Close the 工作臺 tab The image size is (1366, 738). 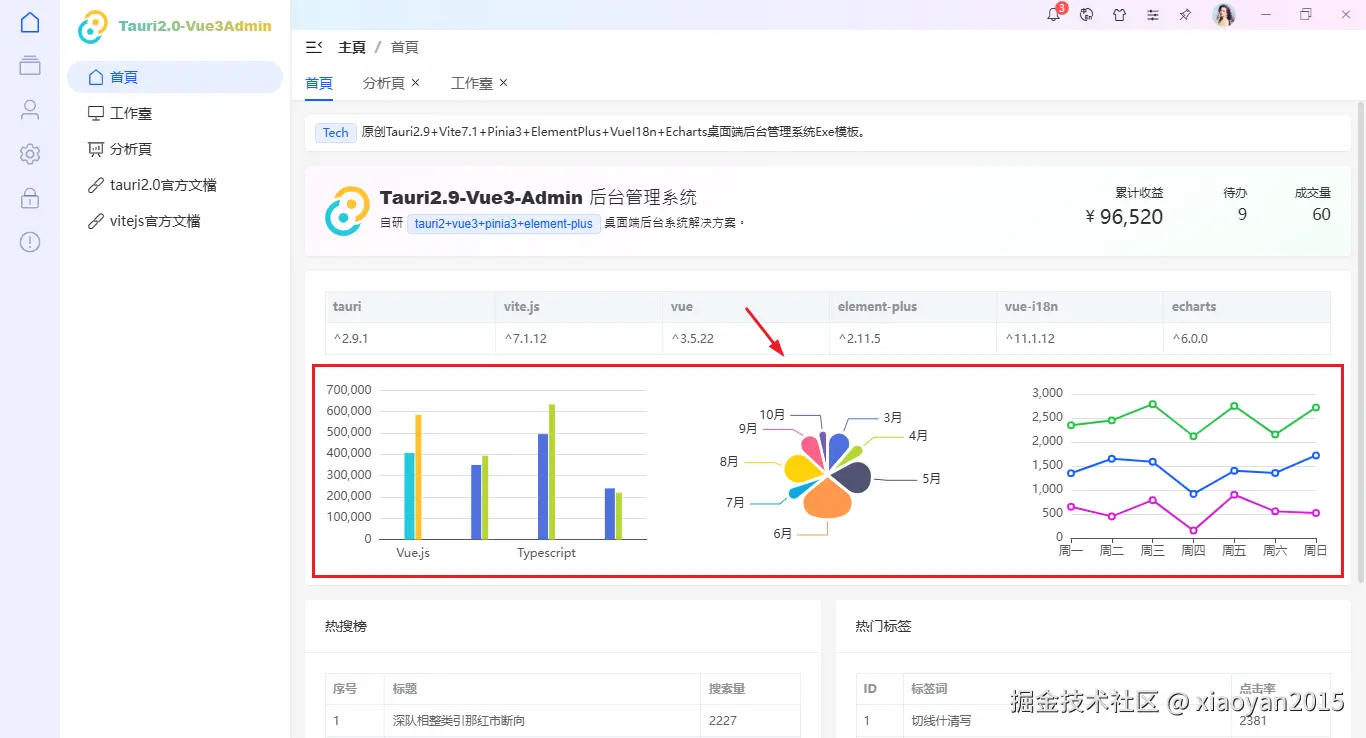tap(504, 82)
